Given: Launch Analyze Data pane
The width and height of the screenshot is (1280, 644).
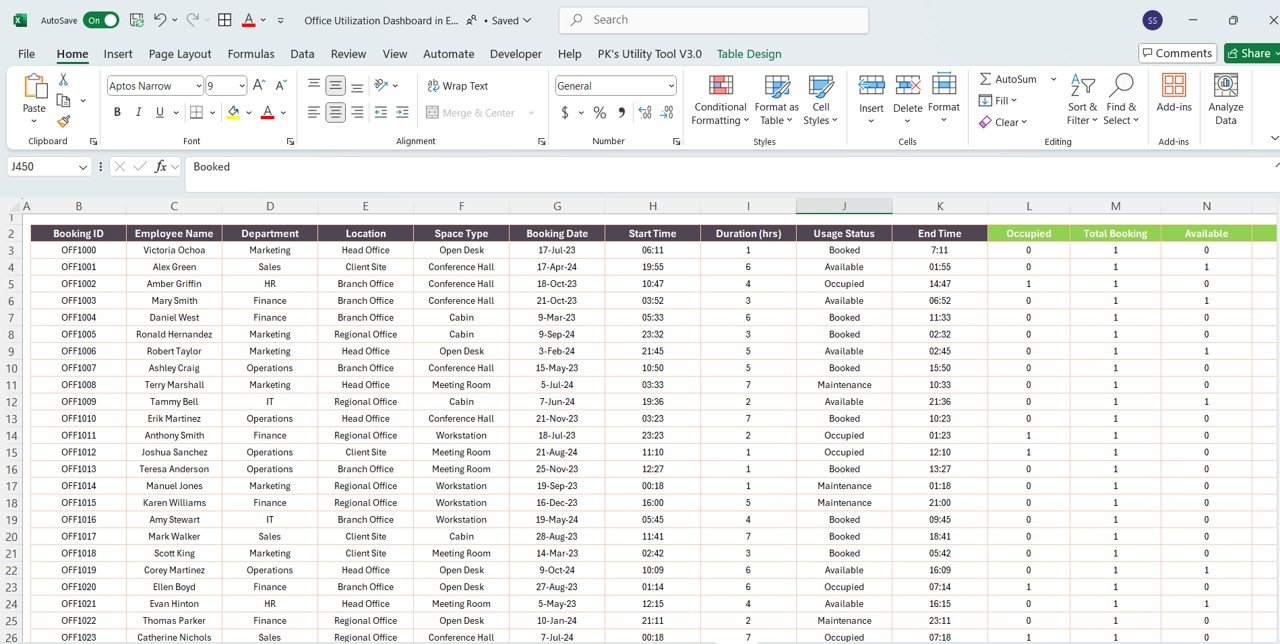Looking at the screenshot, I should tap(1226, 99).
